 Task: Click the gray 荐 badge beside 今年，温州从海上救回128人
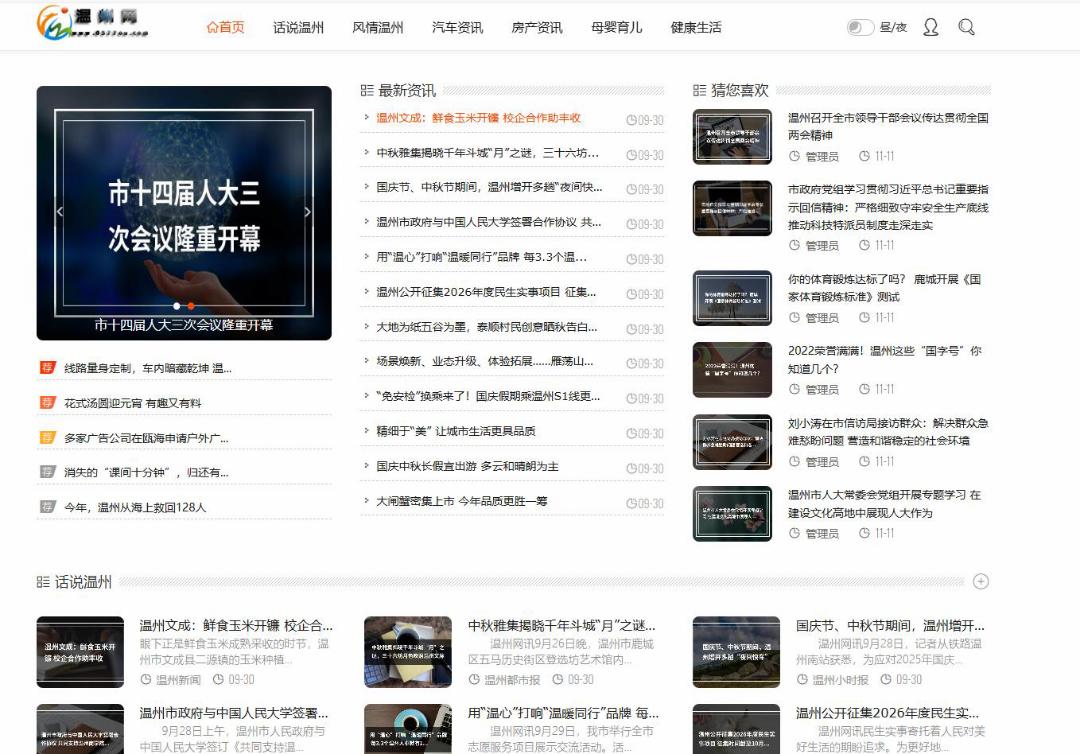coord(47,506)
